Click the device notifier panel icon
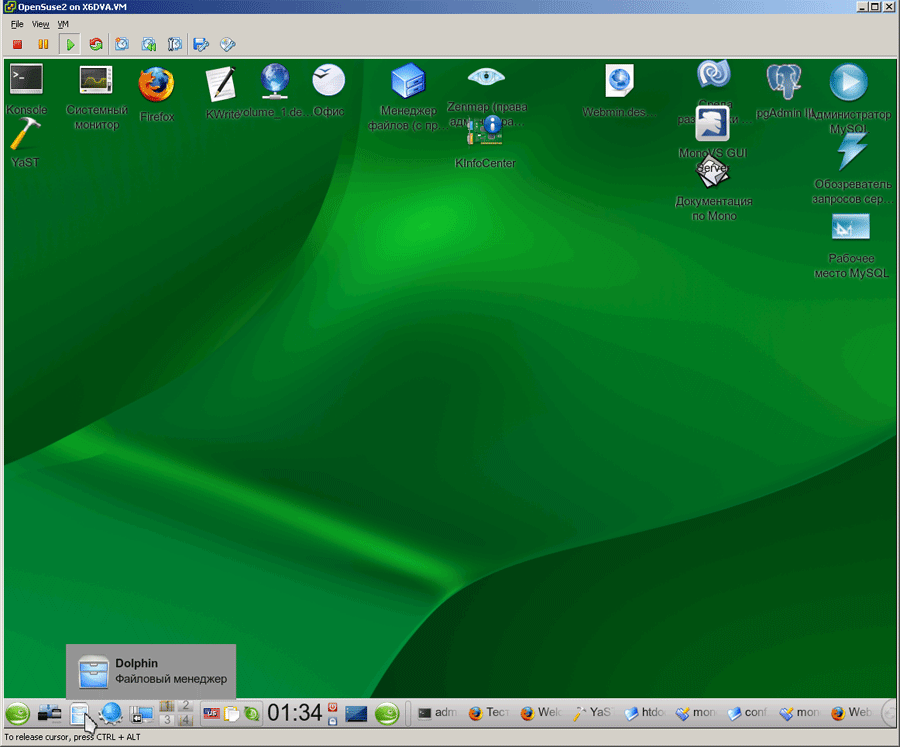The image size is (900, 747). (49, 714)
